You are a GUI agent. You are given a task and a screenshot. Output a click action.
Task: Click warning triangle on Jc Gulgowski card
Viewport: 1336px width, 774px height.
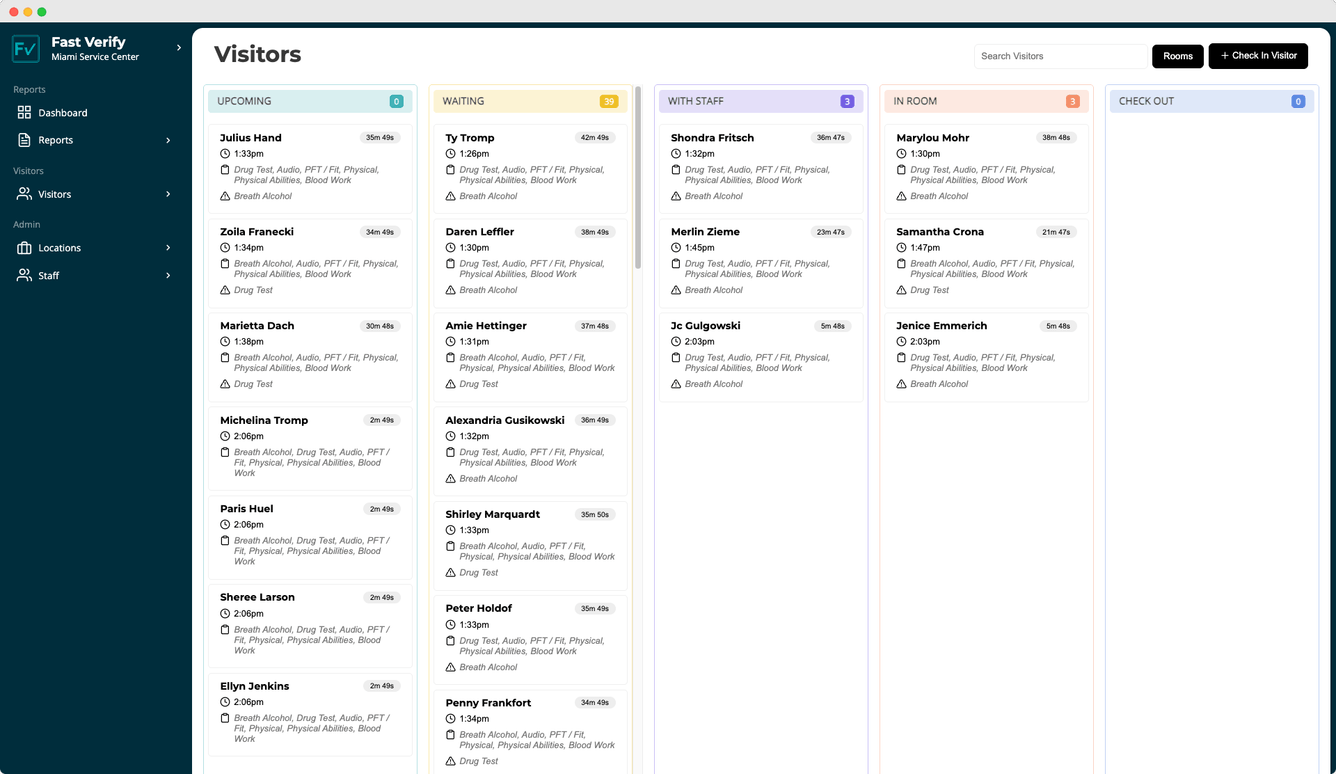click(x=676, y=384)
